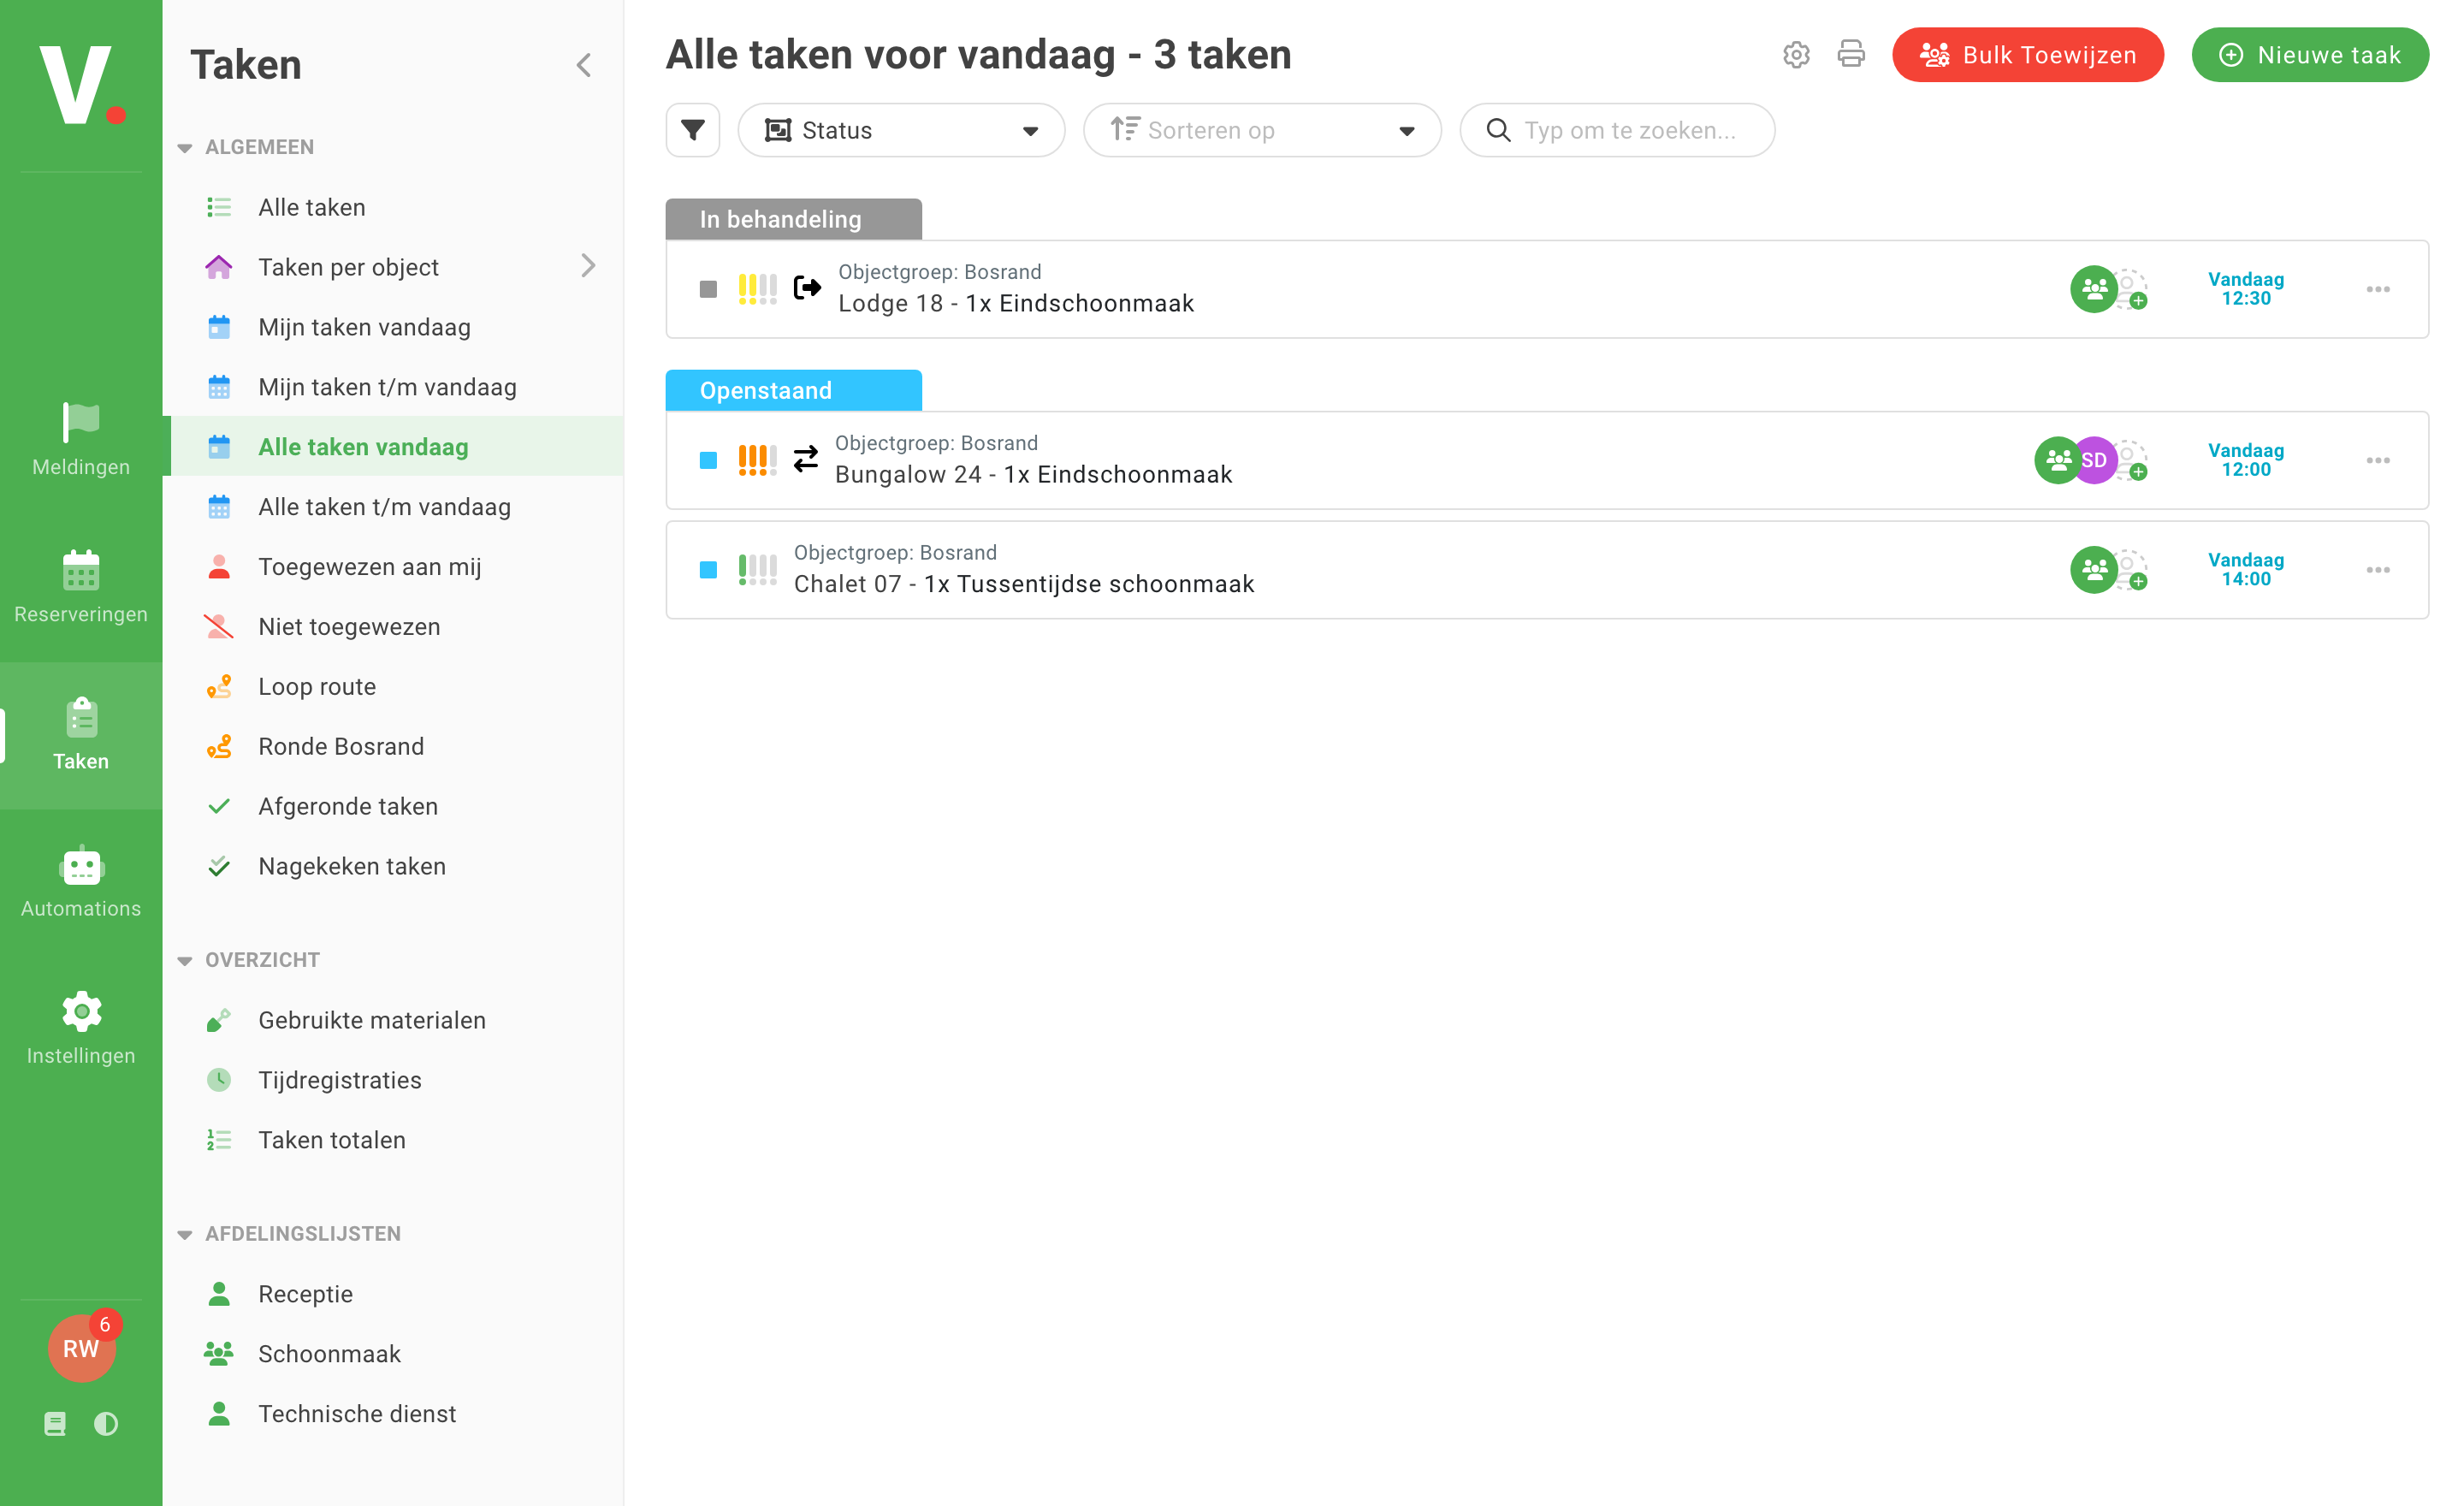This screenshot has height=1506, width=2464.
Task: Open Instellingen gear in left rail
Action: tap(81, 1012)
